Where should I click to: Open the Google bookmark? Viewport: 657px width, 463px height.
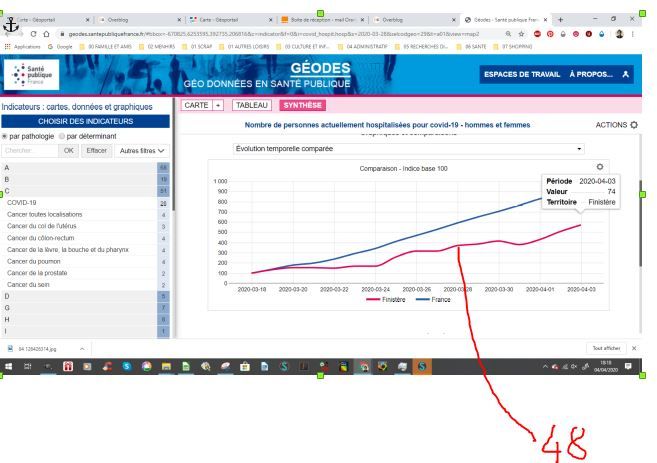pos(60,47)
